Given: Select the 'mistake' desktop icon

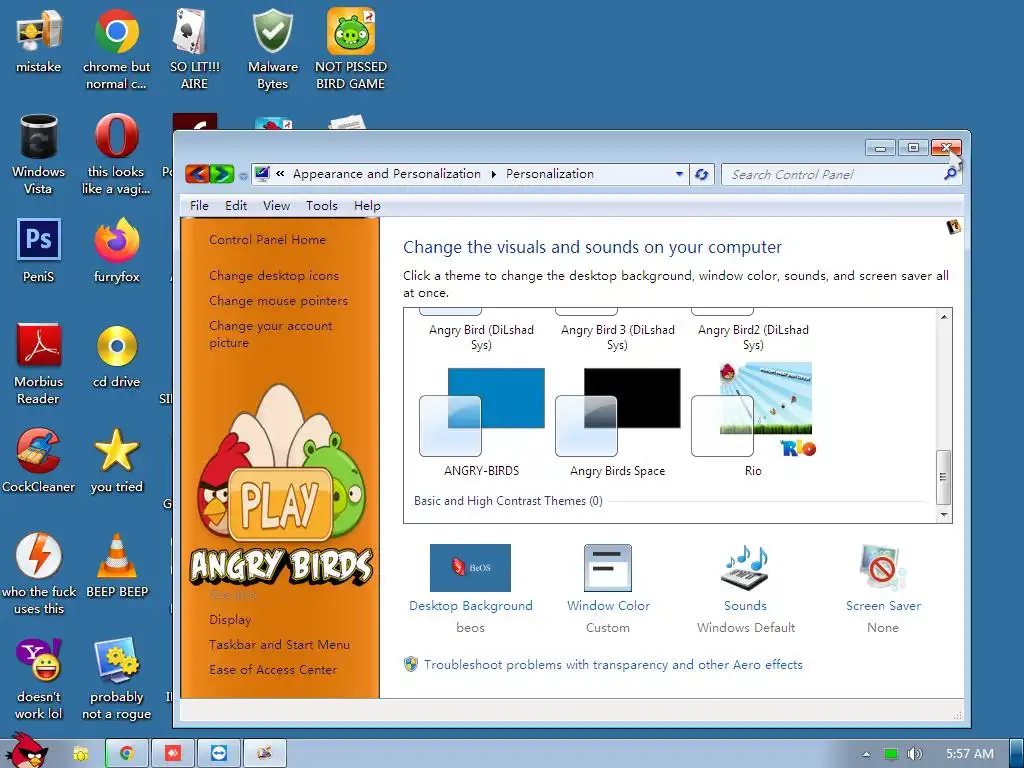Looking at the screenshot, I should (39, 40).
